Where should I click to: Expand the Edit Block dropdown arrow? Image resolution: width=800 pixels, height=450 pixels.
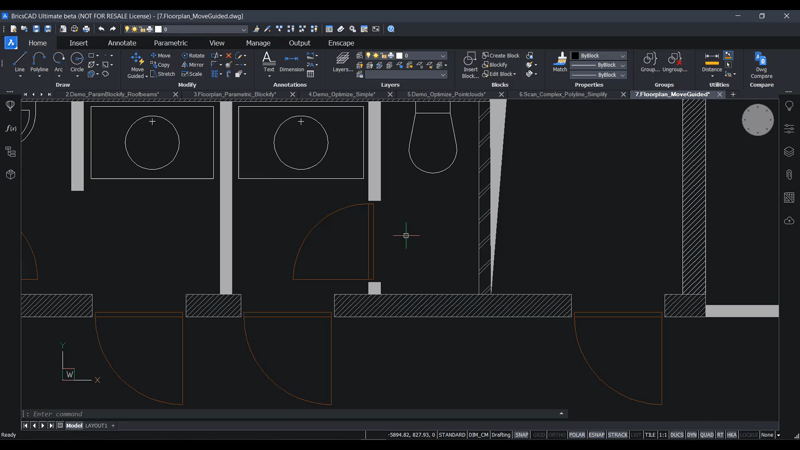coord(515,74)
